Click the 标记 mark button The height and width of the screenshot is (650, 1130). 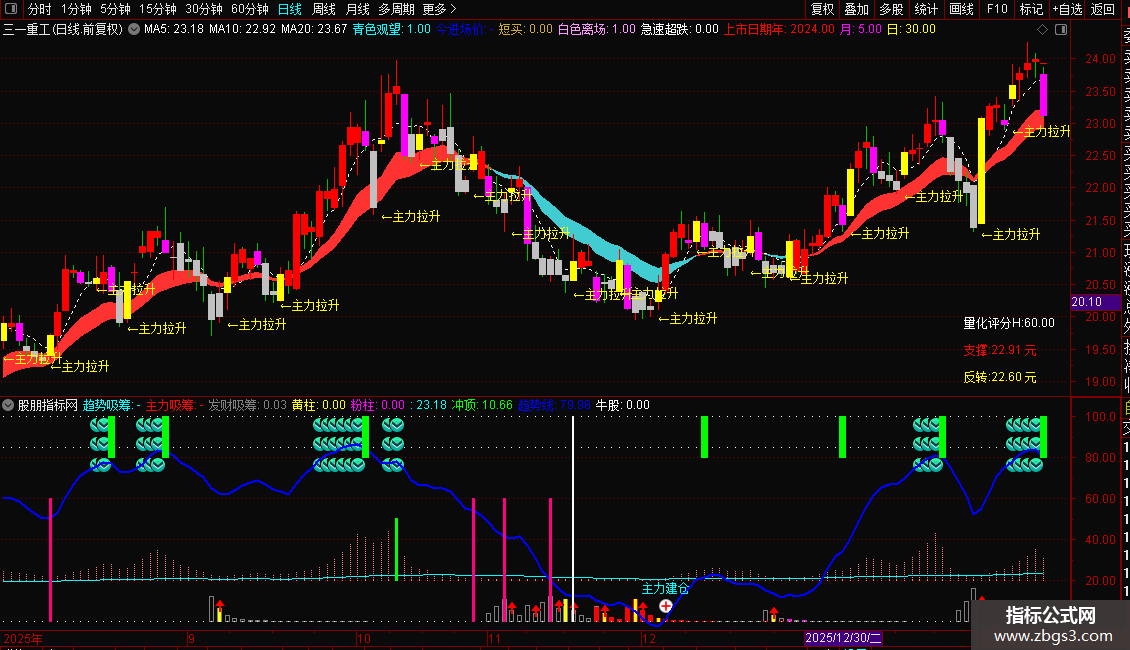point(1031,9)
